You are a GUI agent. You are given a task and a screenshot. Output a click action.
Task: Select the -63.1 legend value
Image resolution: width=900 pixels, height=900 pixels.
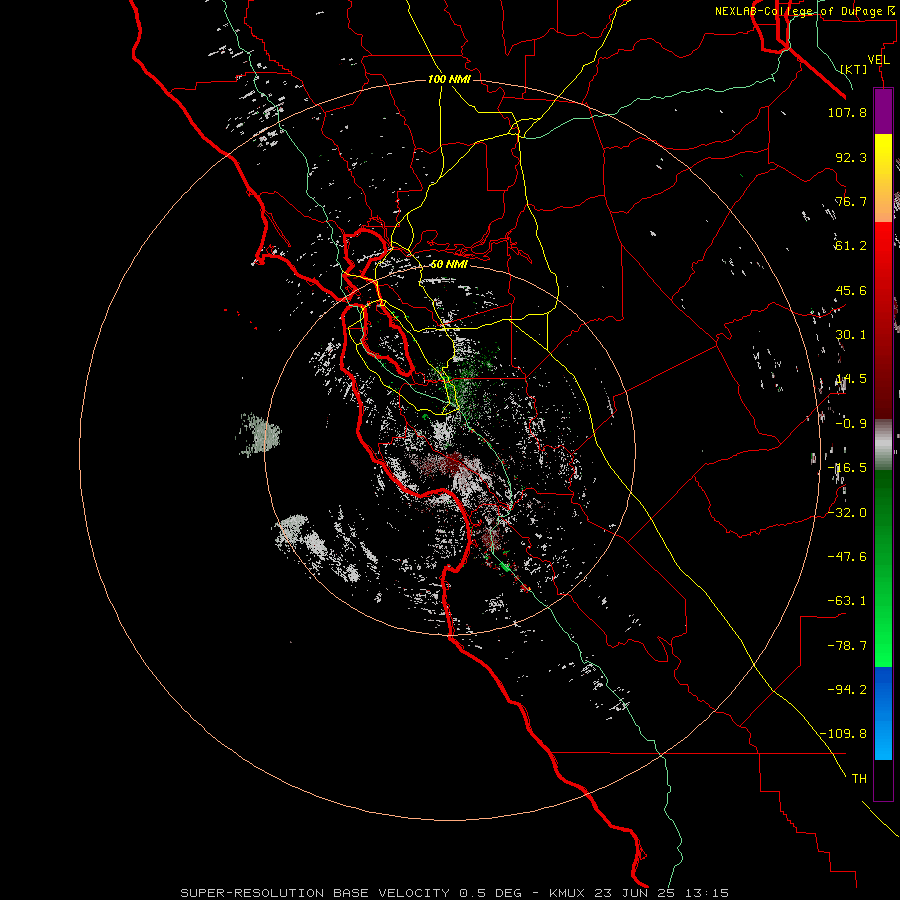point(847,601)
